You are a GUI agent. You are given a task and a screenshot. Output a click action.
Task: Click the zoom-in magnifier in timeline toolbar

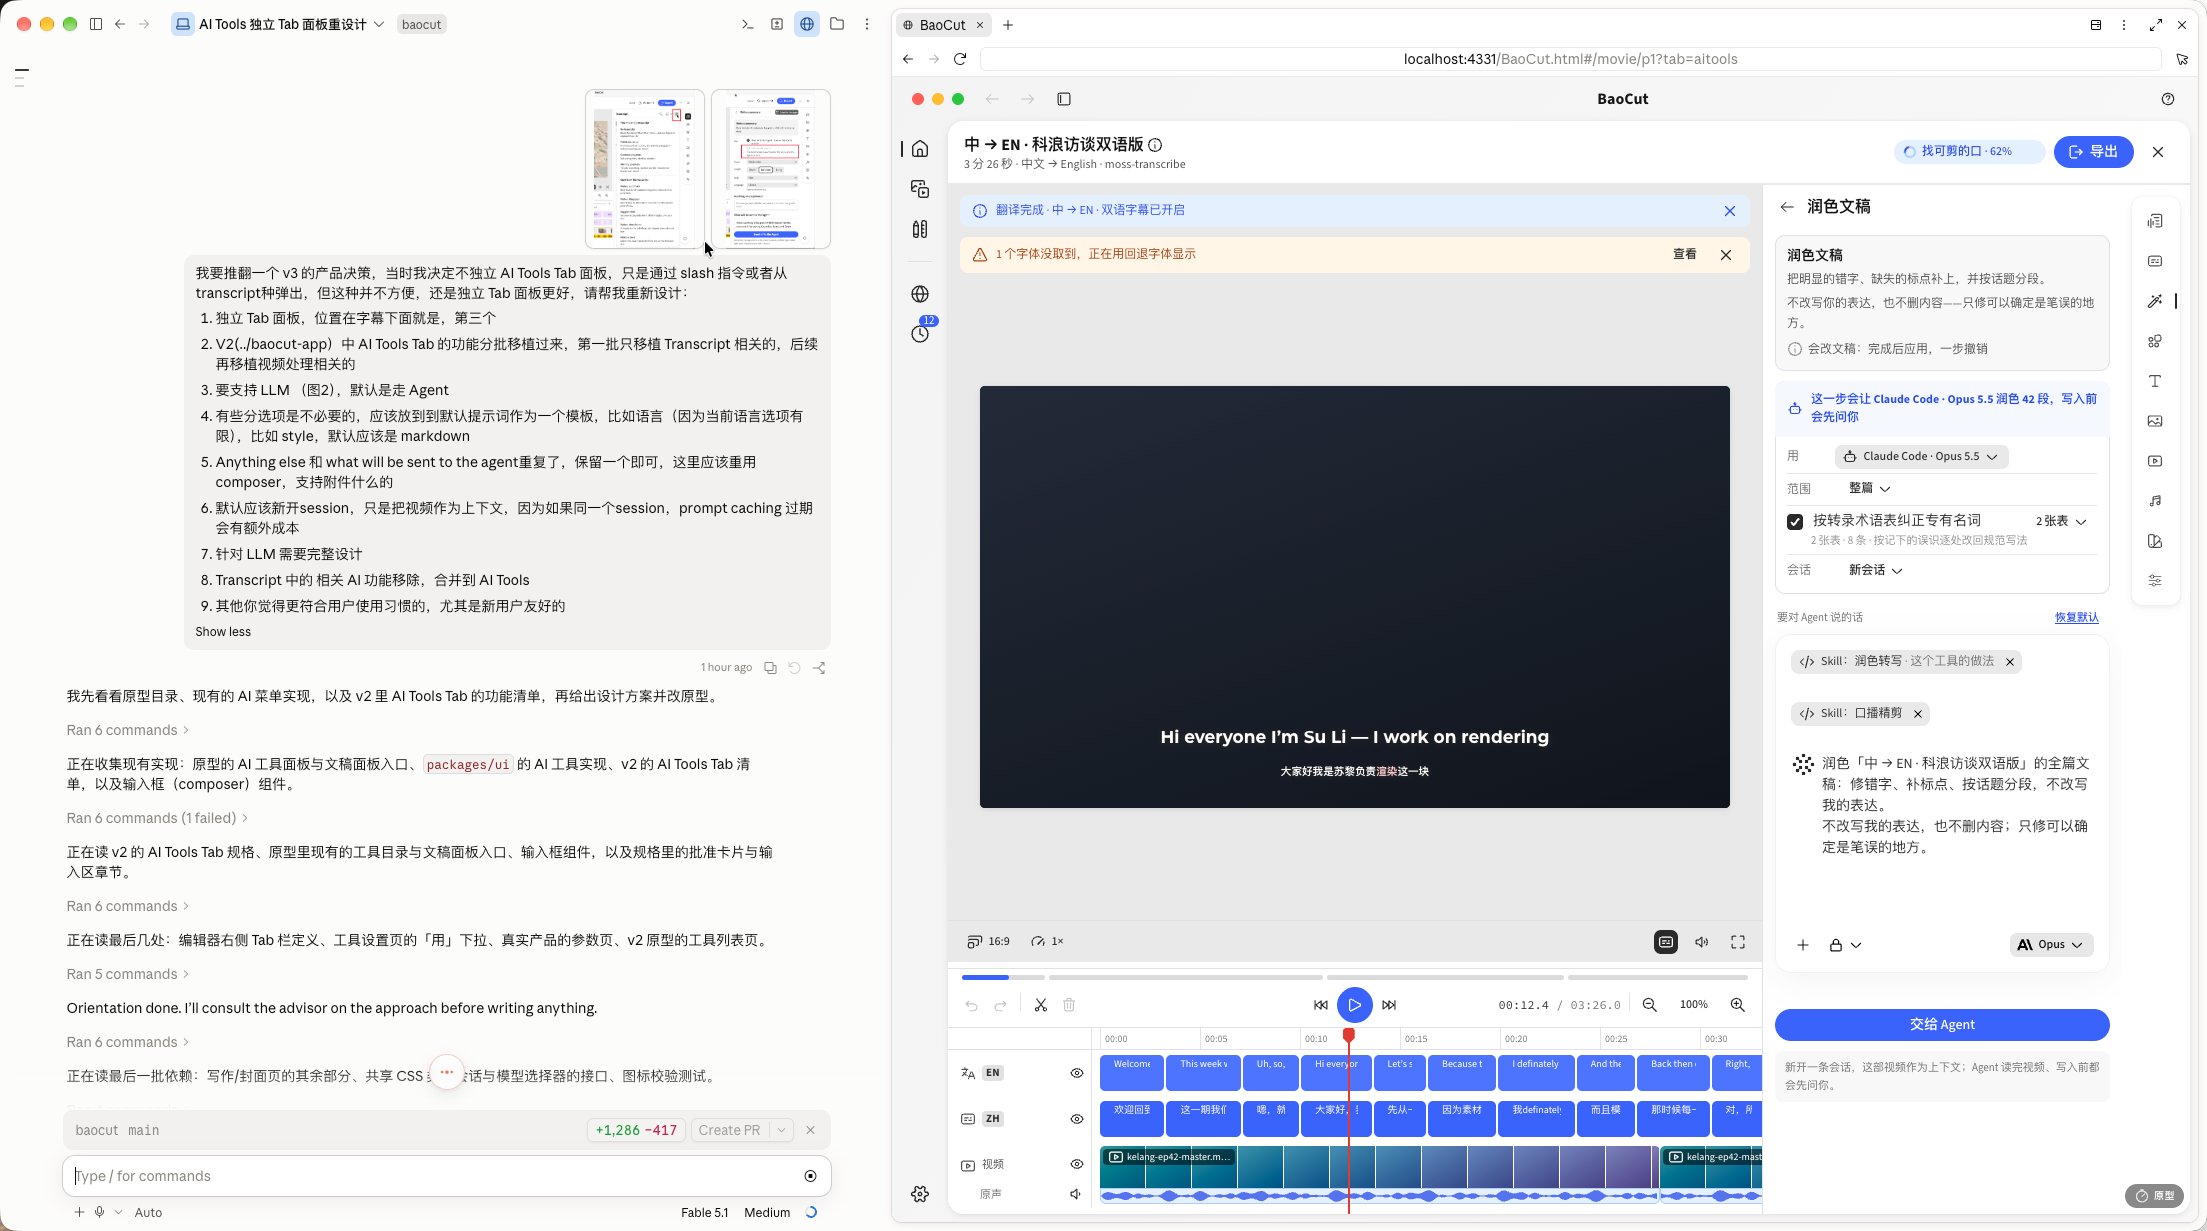tap(1738, 1005)
